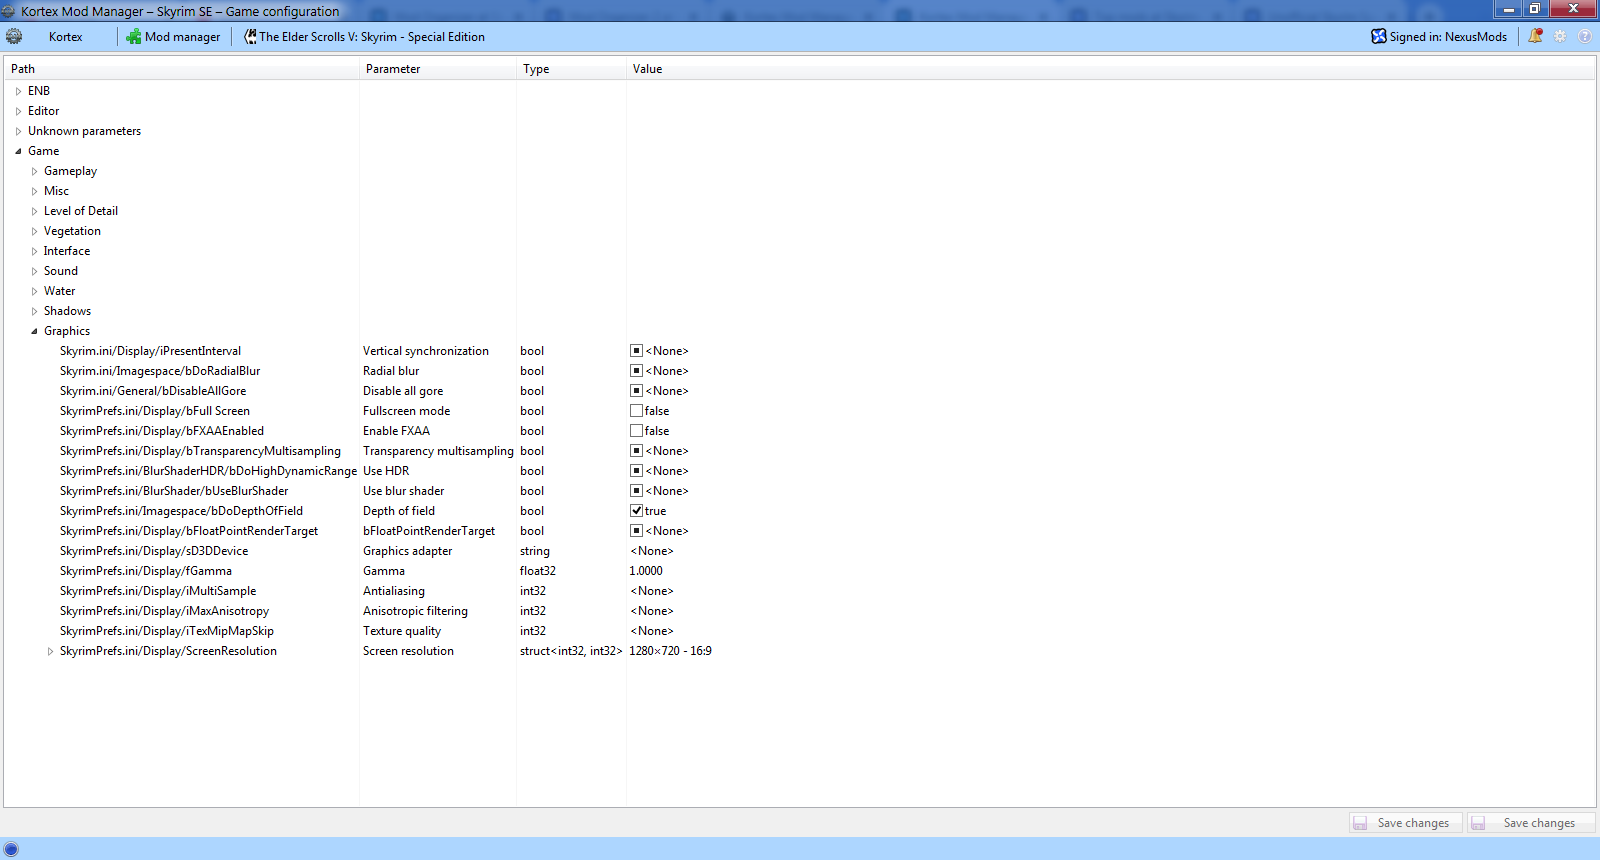Click the Signed in: NexusMods text
Image resolution: width=1600 pixels, height=860 pixels.
(x=1447, y=37)
